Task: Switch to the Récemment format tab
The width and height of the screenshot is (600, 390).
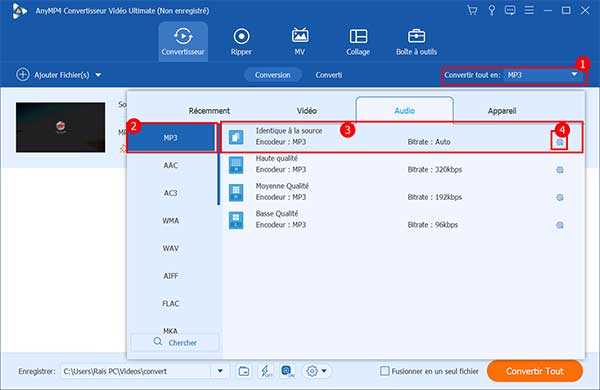Action: 209,111
